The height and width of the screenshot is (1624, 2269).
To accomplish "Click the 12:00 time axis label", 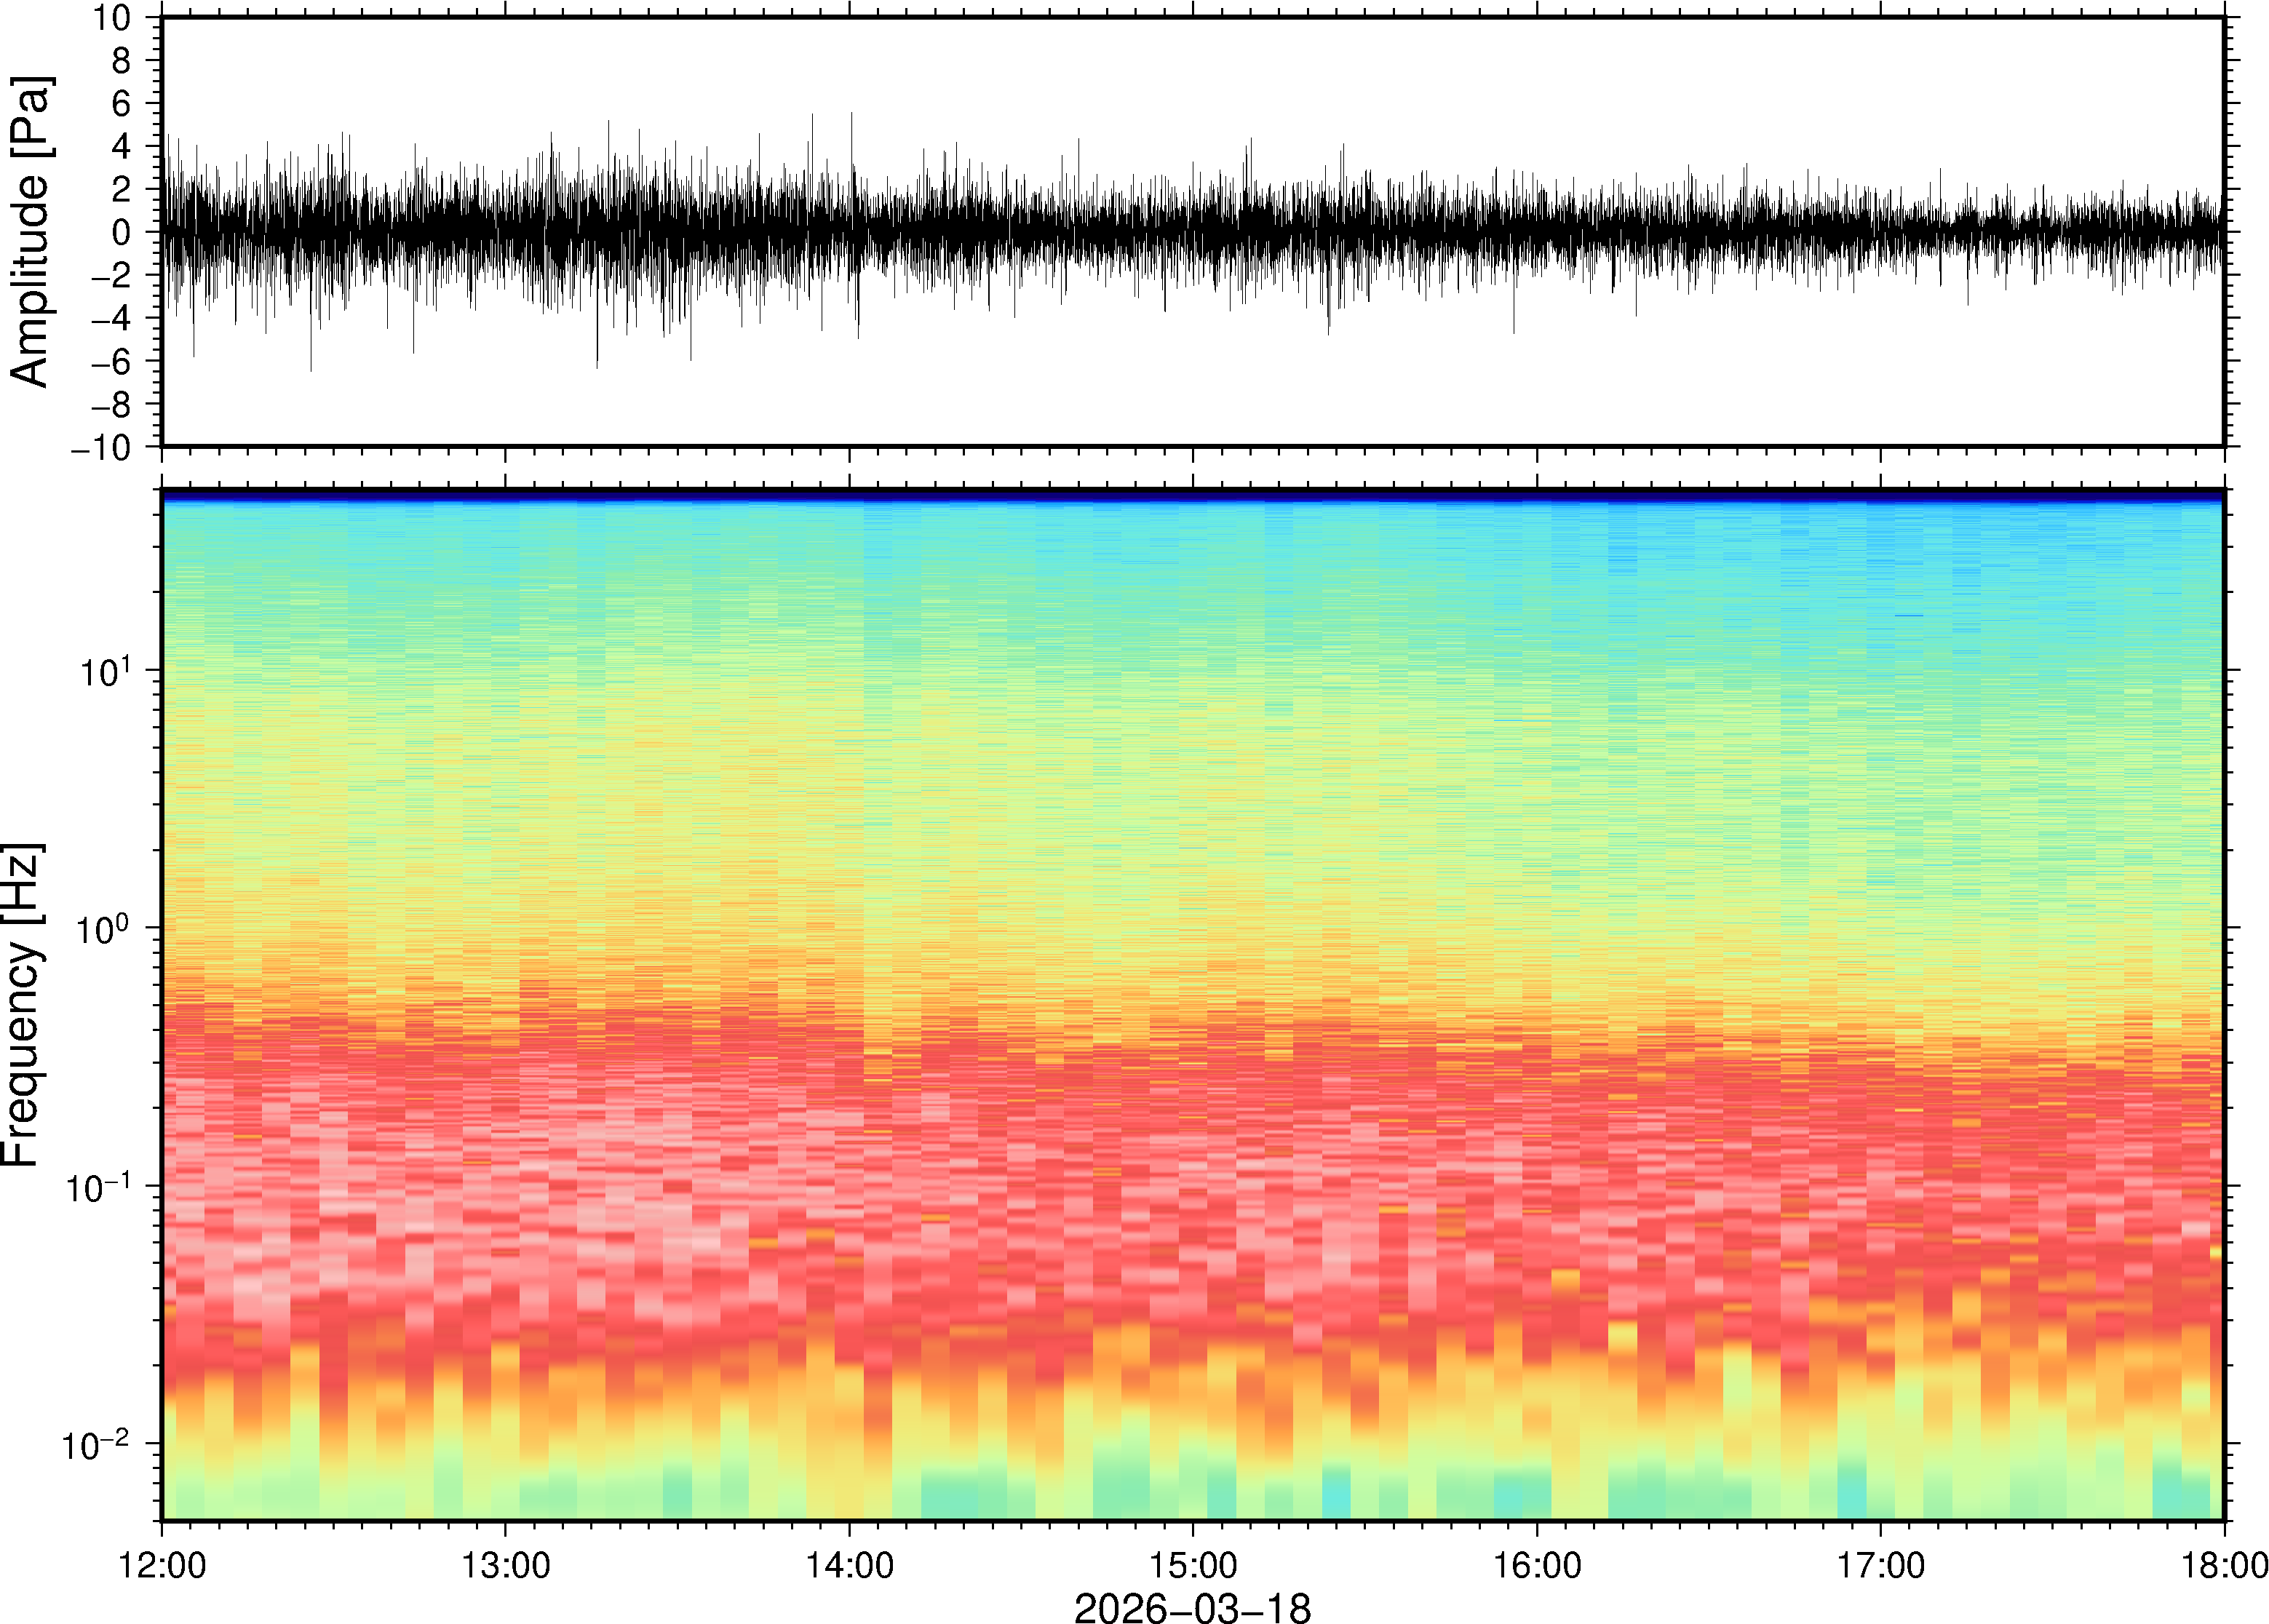I will [162, 1564].
